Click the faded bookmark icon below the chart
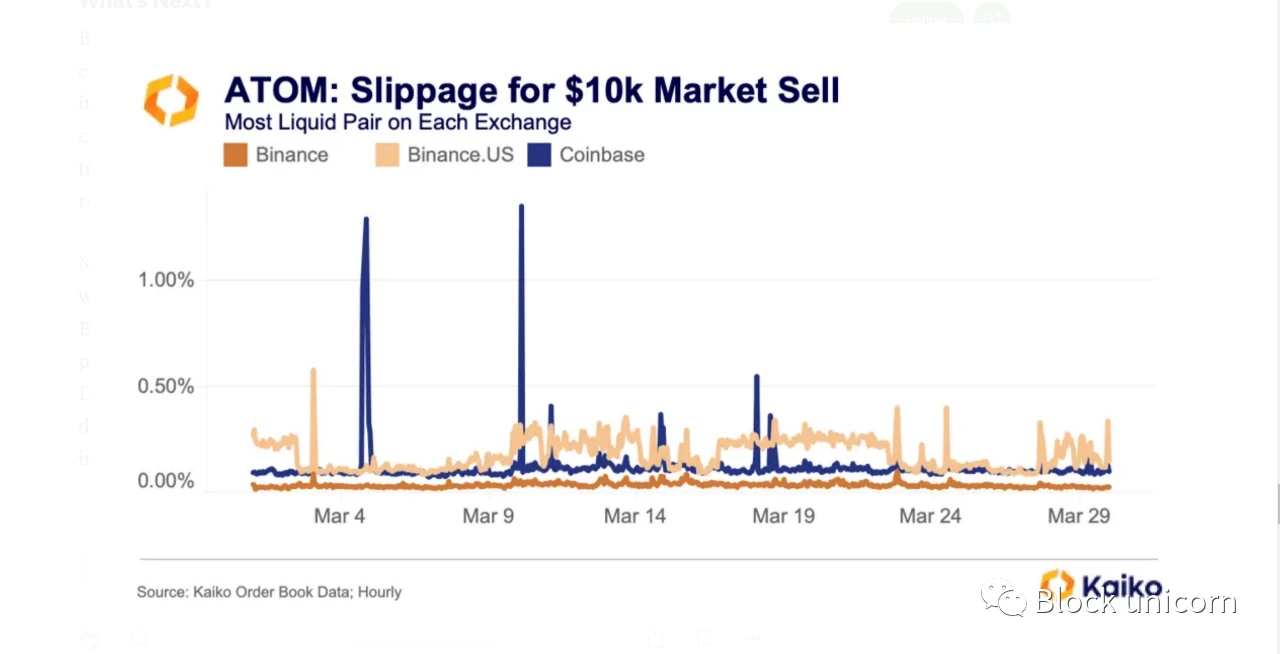This screenshot has height=654, width=1280. (704, 639)
